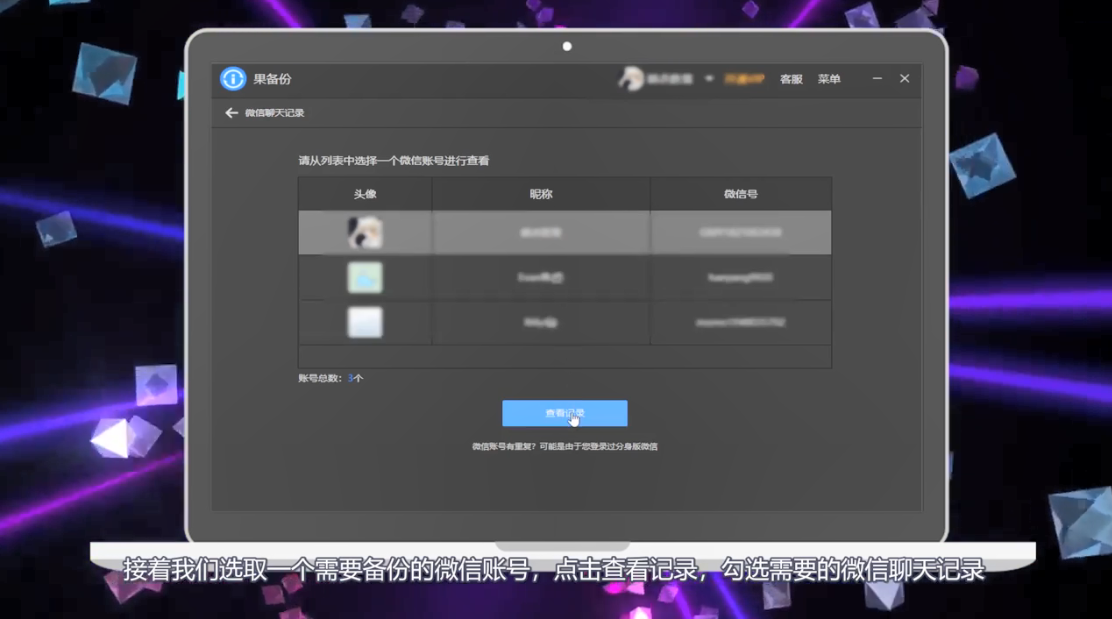Click the 微信号 column header
The height and width of the screenshot is (619, 1112).
[740, 194]
